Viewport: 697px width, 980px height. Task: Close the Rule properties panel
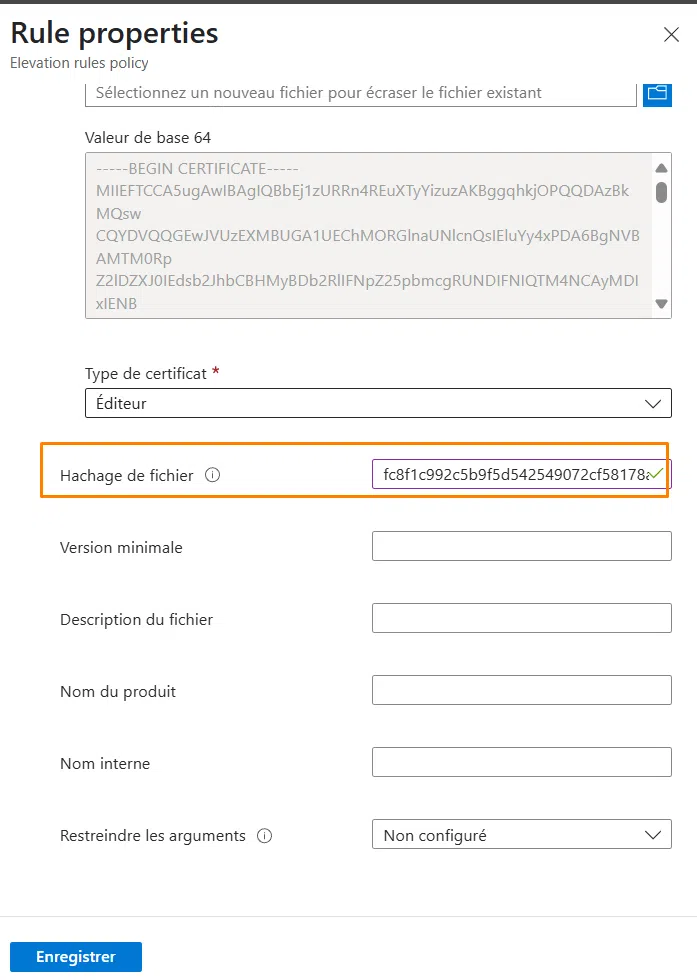tap(671, 33)
